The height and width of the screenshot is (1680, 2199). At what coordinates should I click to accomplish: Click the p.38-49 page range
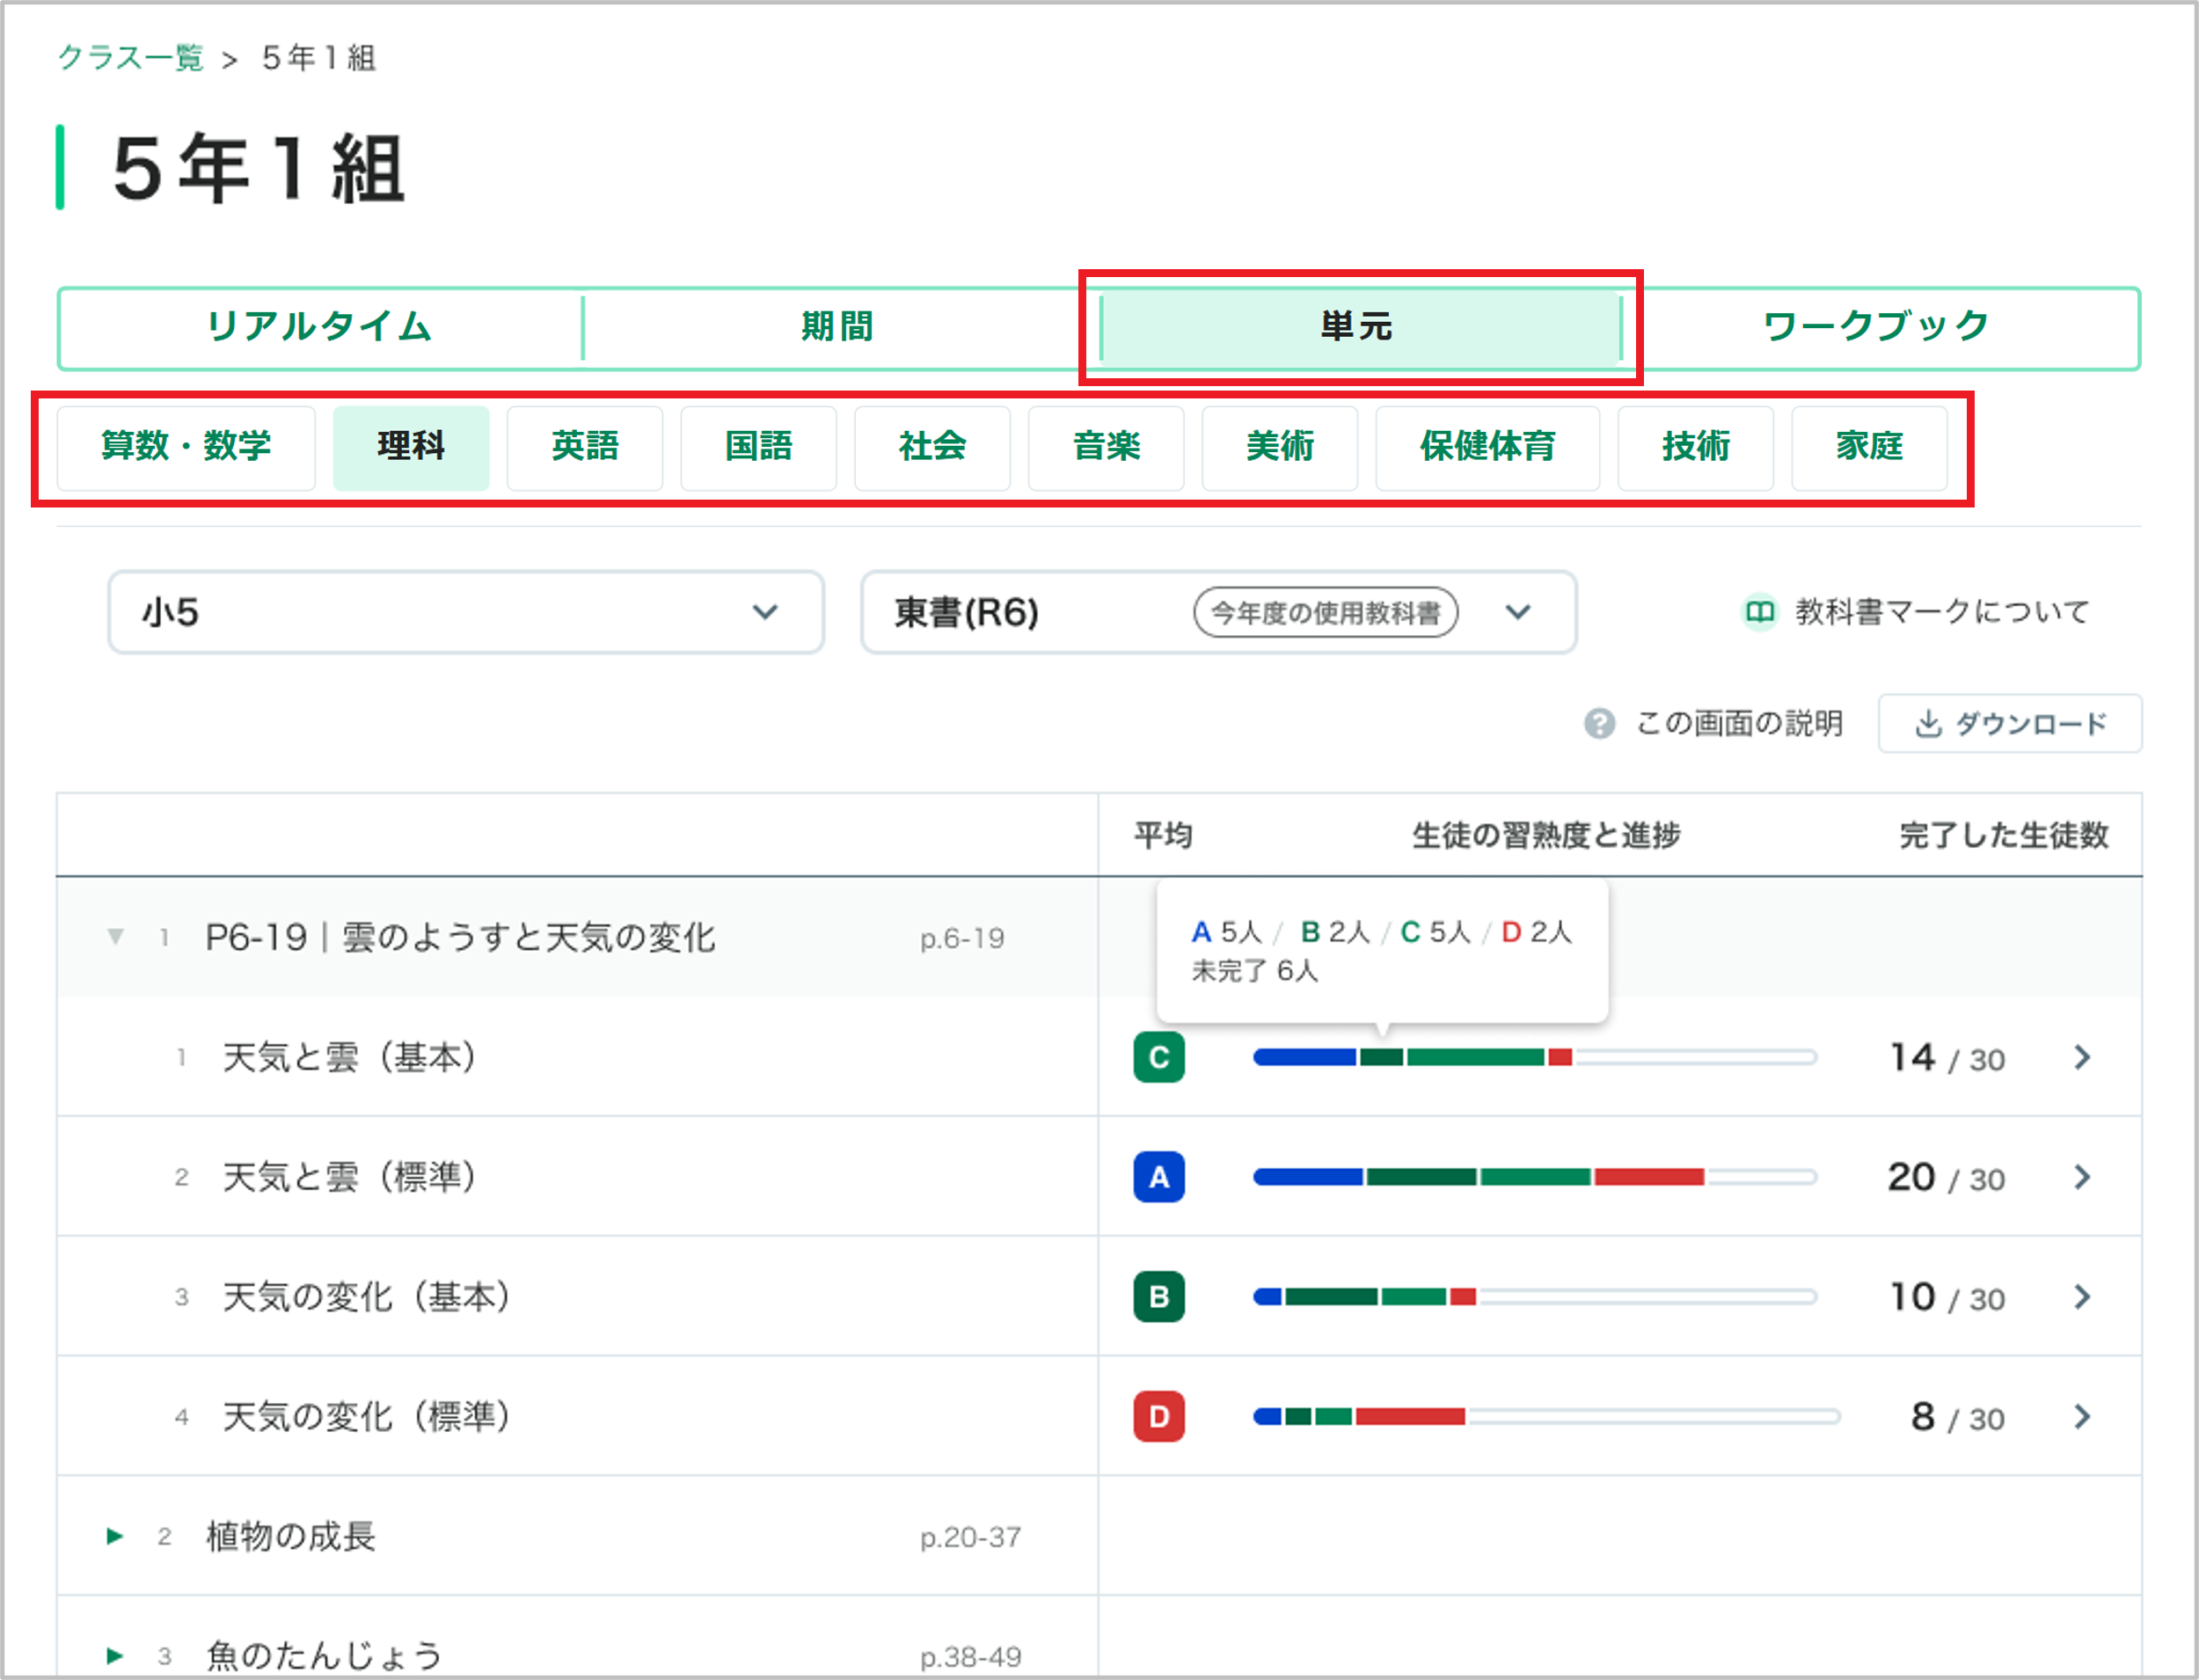tap(971, 1657)
